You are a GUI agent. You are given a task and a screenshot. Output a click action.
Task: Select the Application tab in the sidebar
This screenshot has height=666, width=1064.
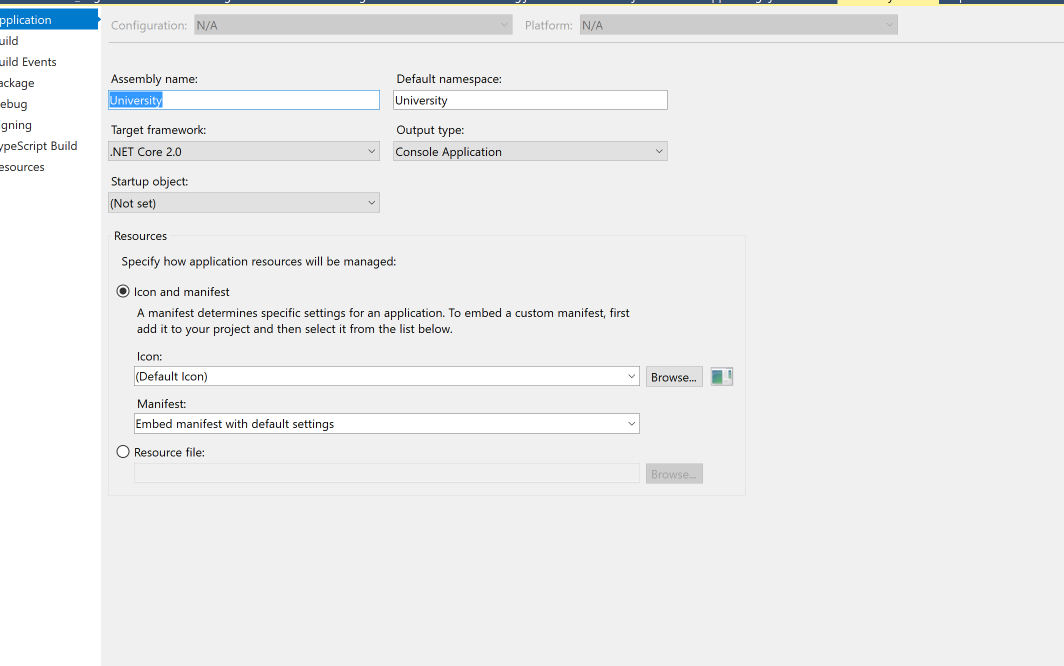point(25,18)
